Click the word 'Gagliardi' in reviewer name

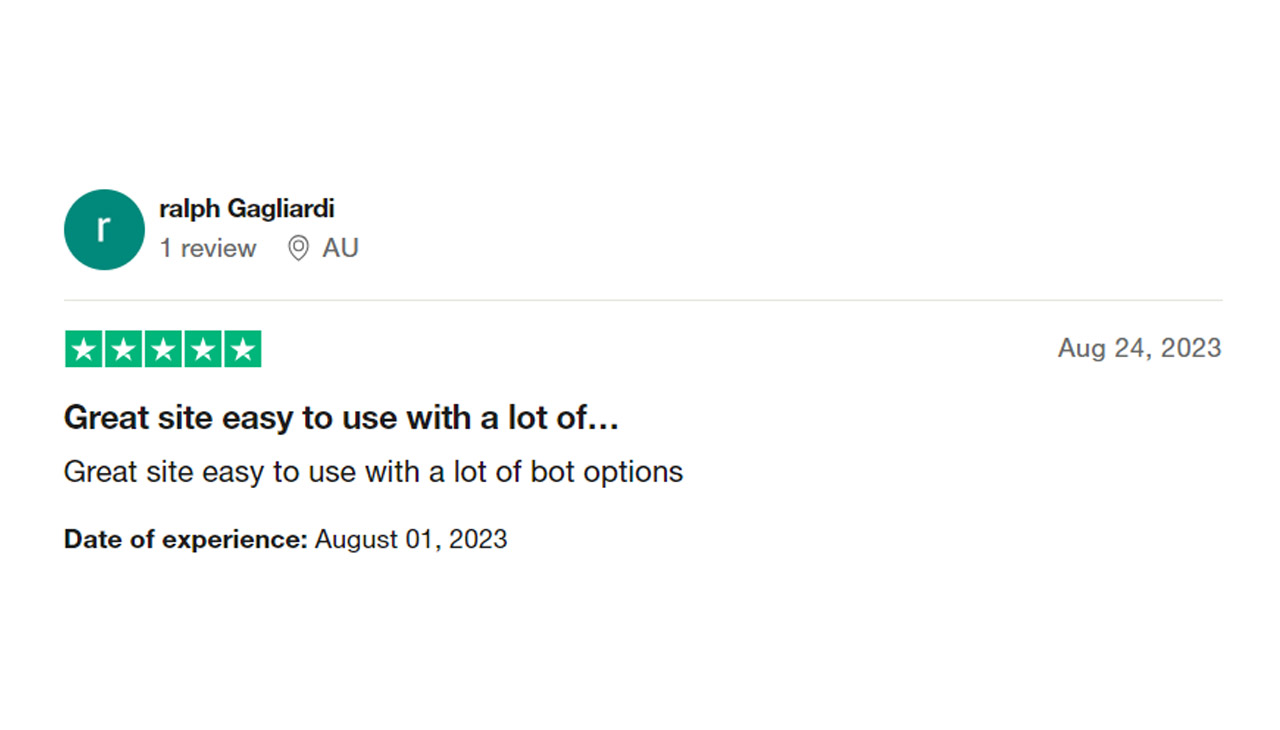[281, 209]
